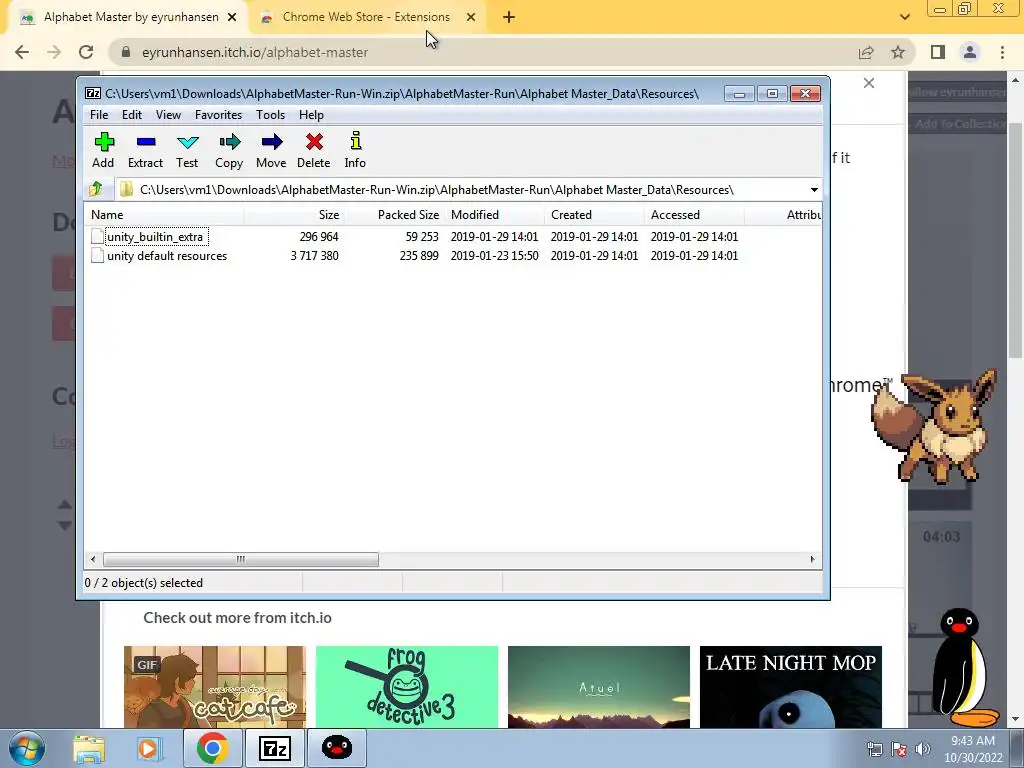Screen dimensions: 1024x768
Task: Click the penguin app taskbar icon
Action: click(x=337, y=748)
